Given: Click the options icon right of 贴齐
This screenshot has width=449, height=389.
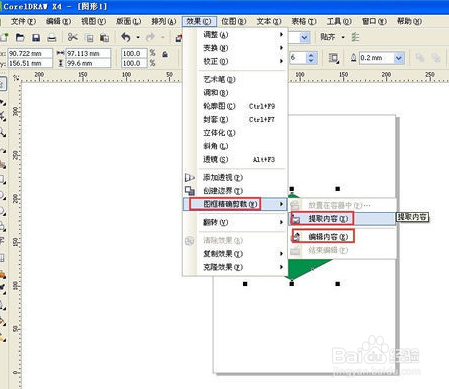Looking at the screenshot, I should point(355,37).
